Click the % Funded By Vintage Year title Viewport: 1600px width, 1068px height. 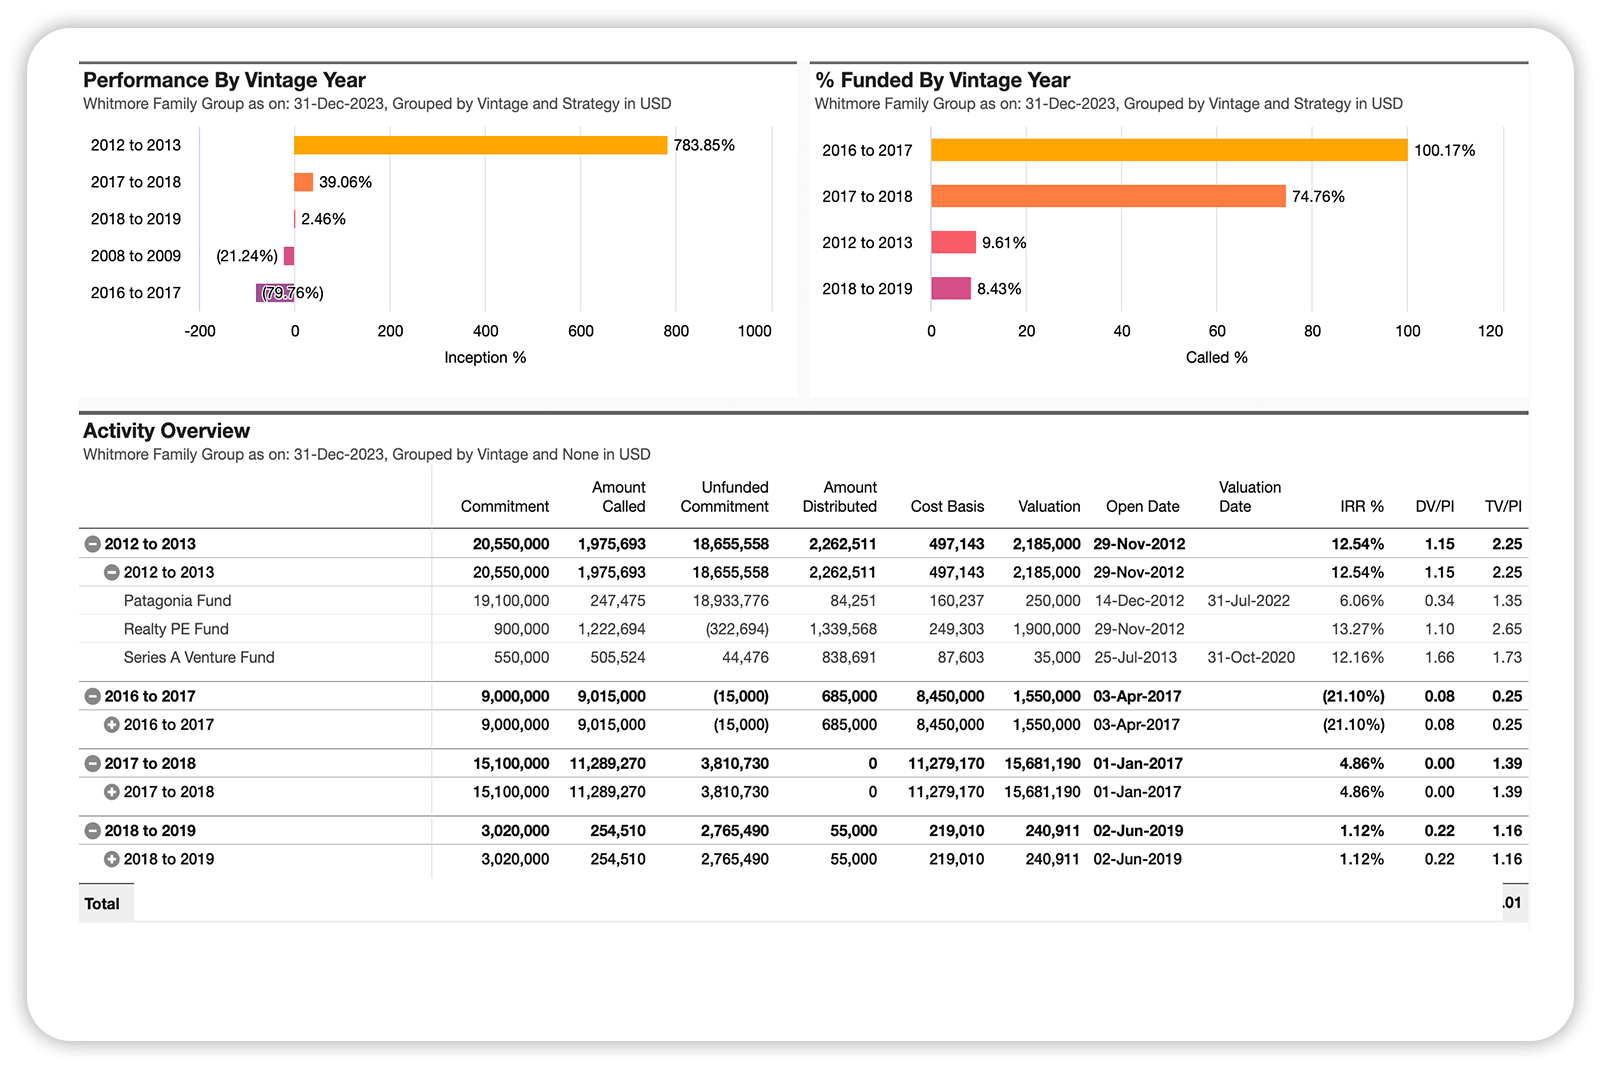[x=942, y=80]
